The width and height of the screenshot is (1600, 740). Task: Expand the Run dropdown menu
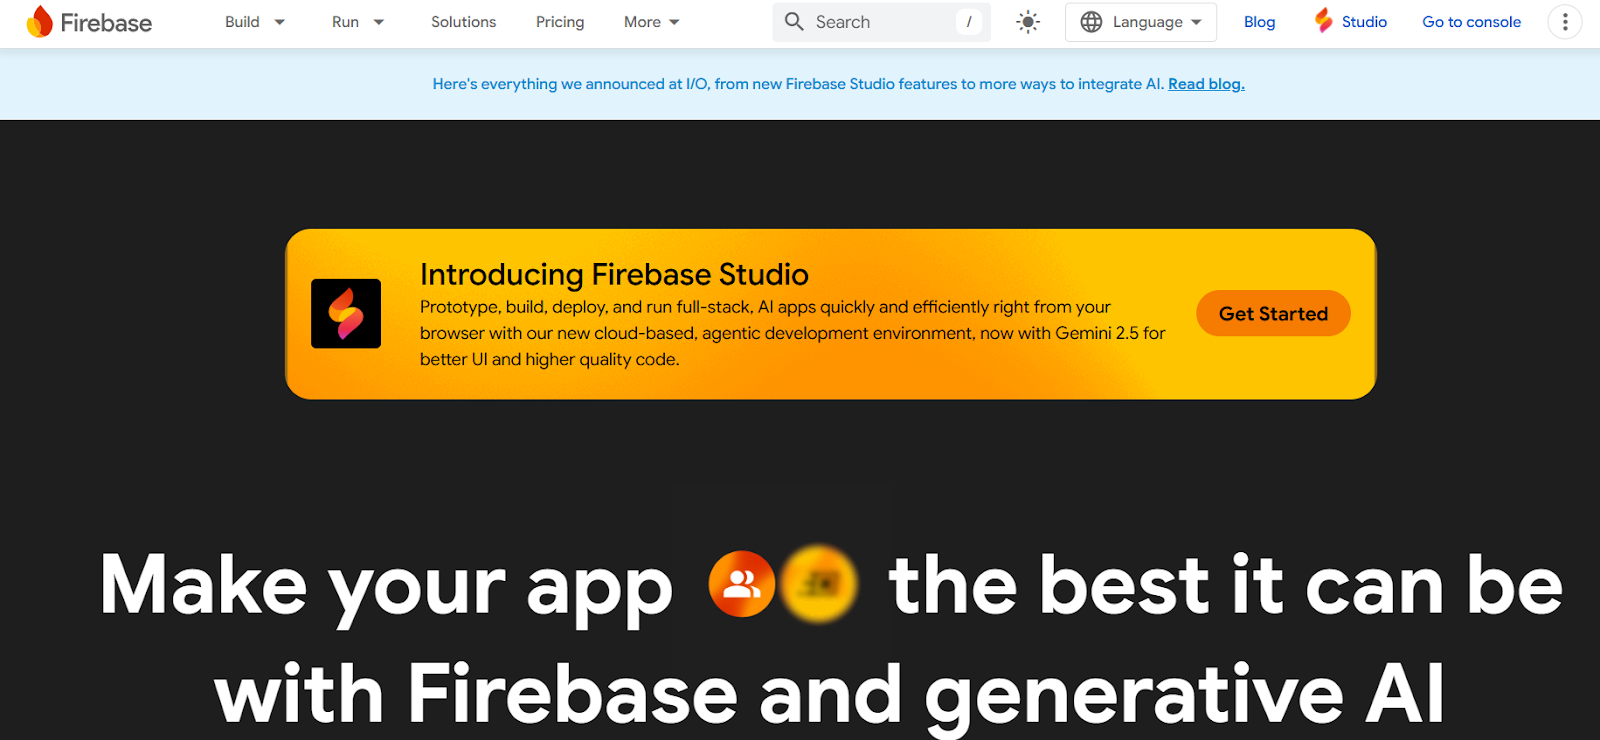(x=358, y=21)
